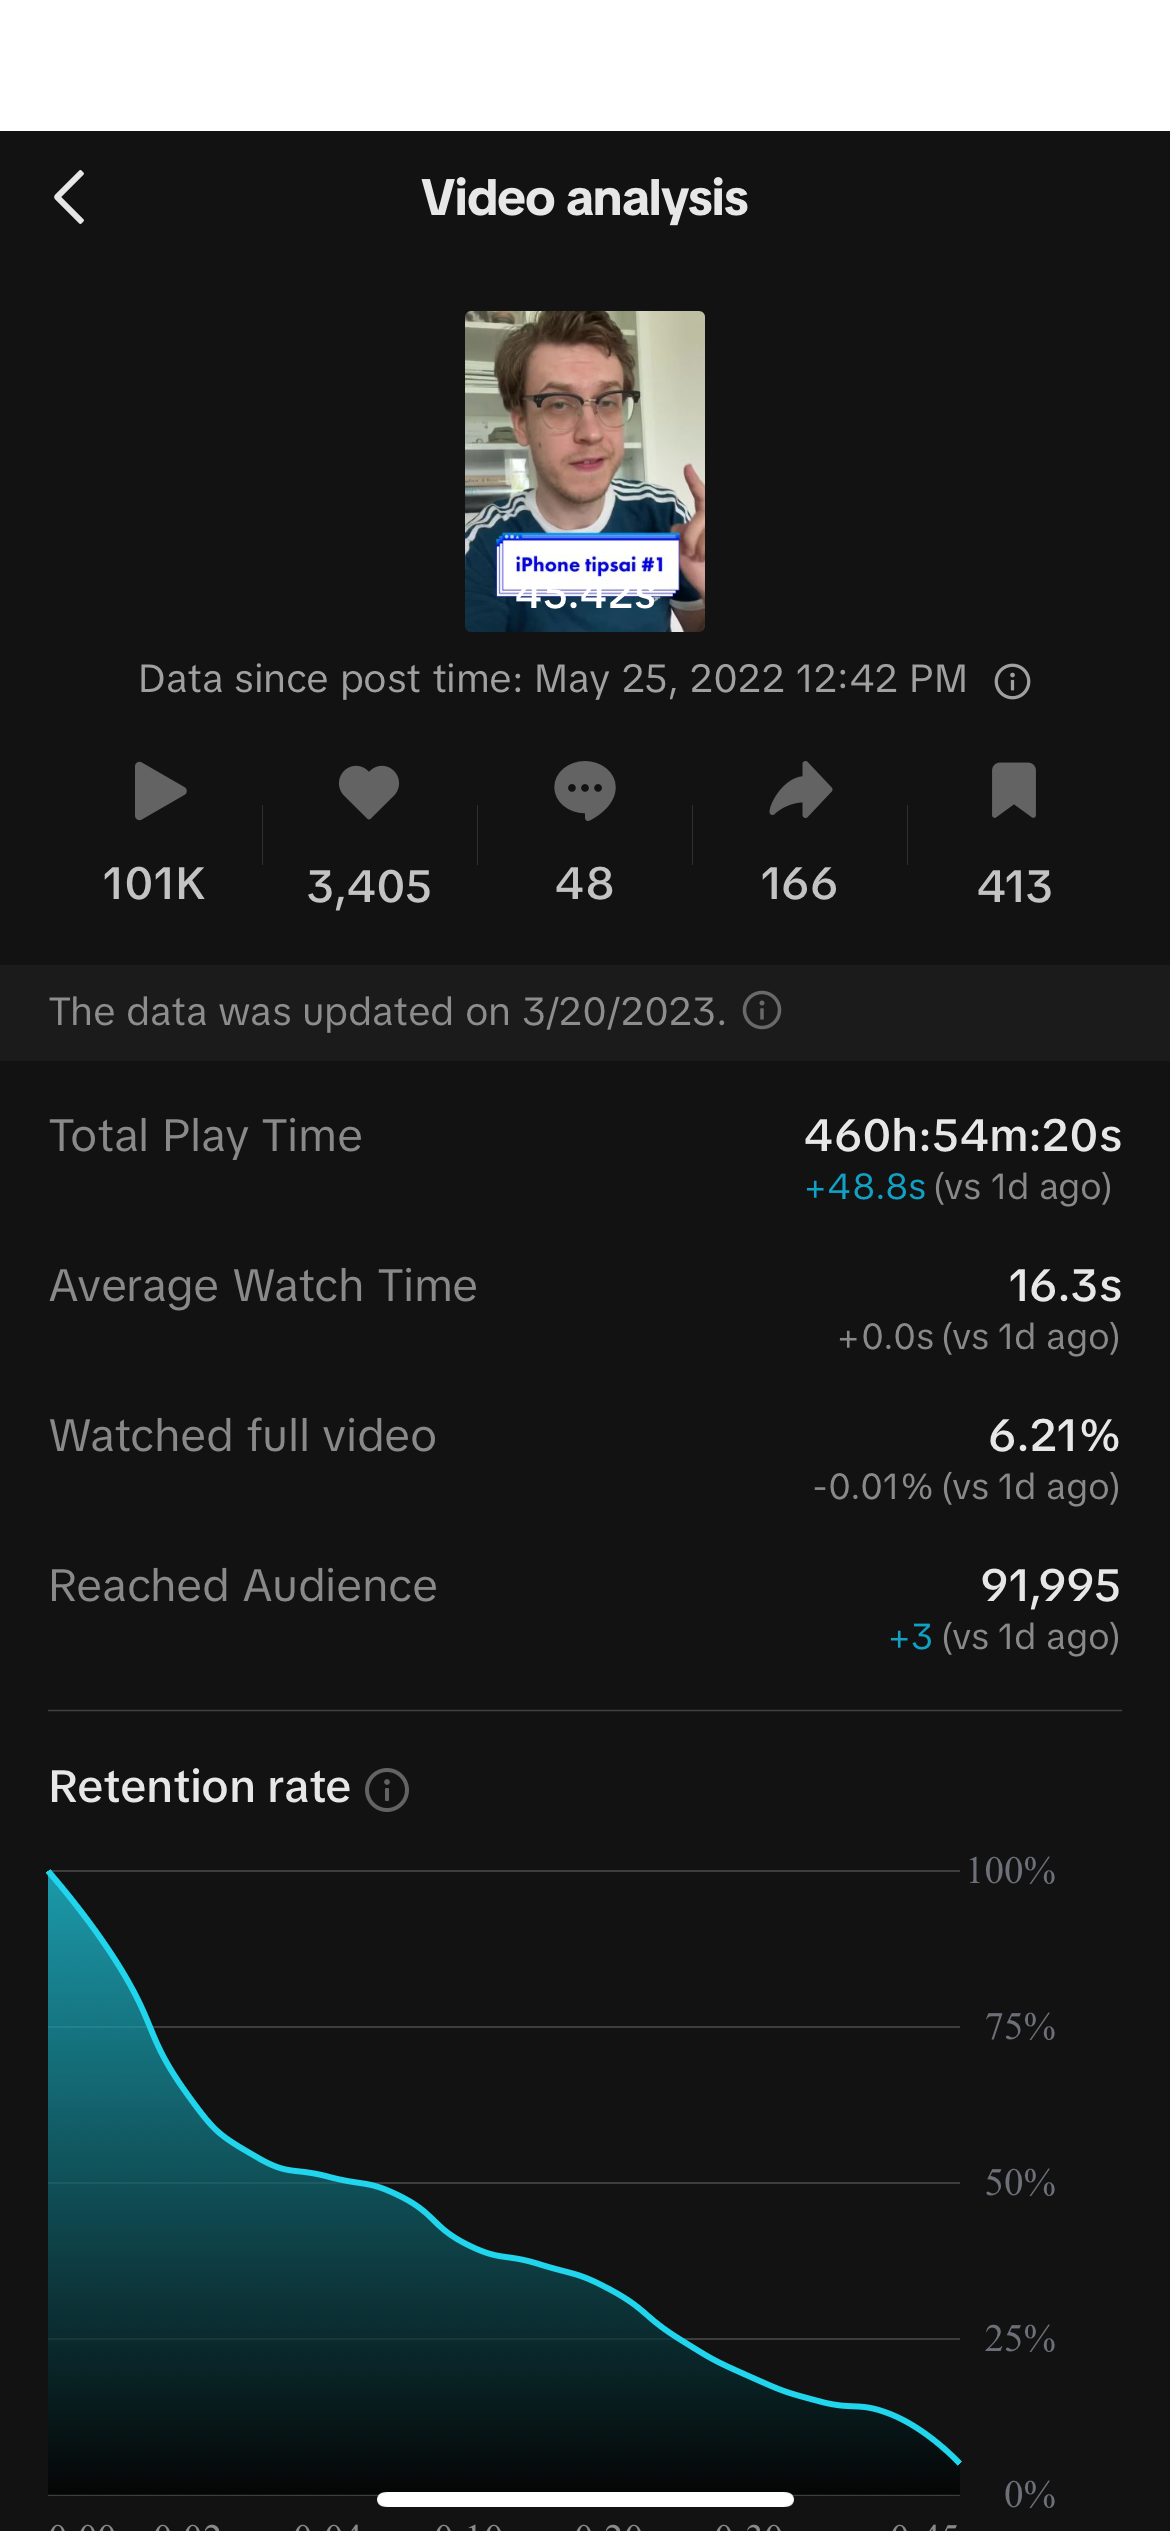Tap the 3,405 likes count

pyautogui.click(x=369, y=887)
